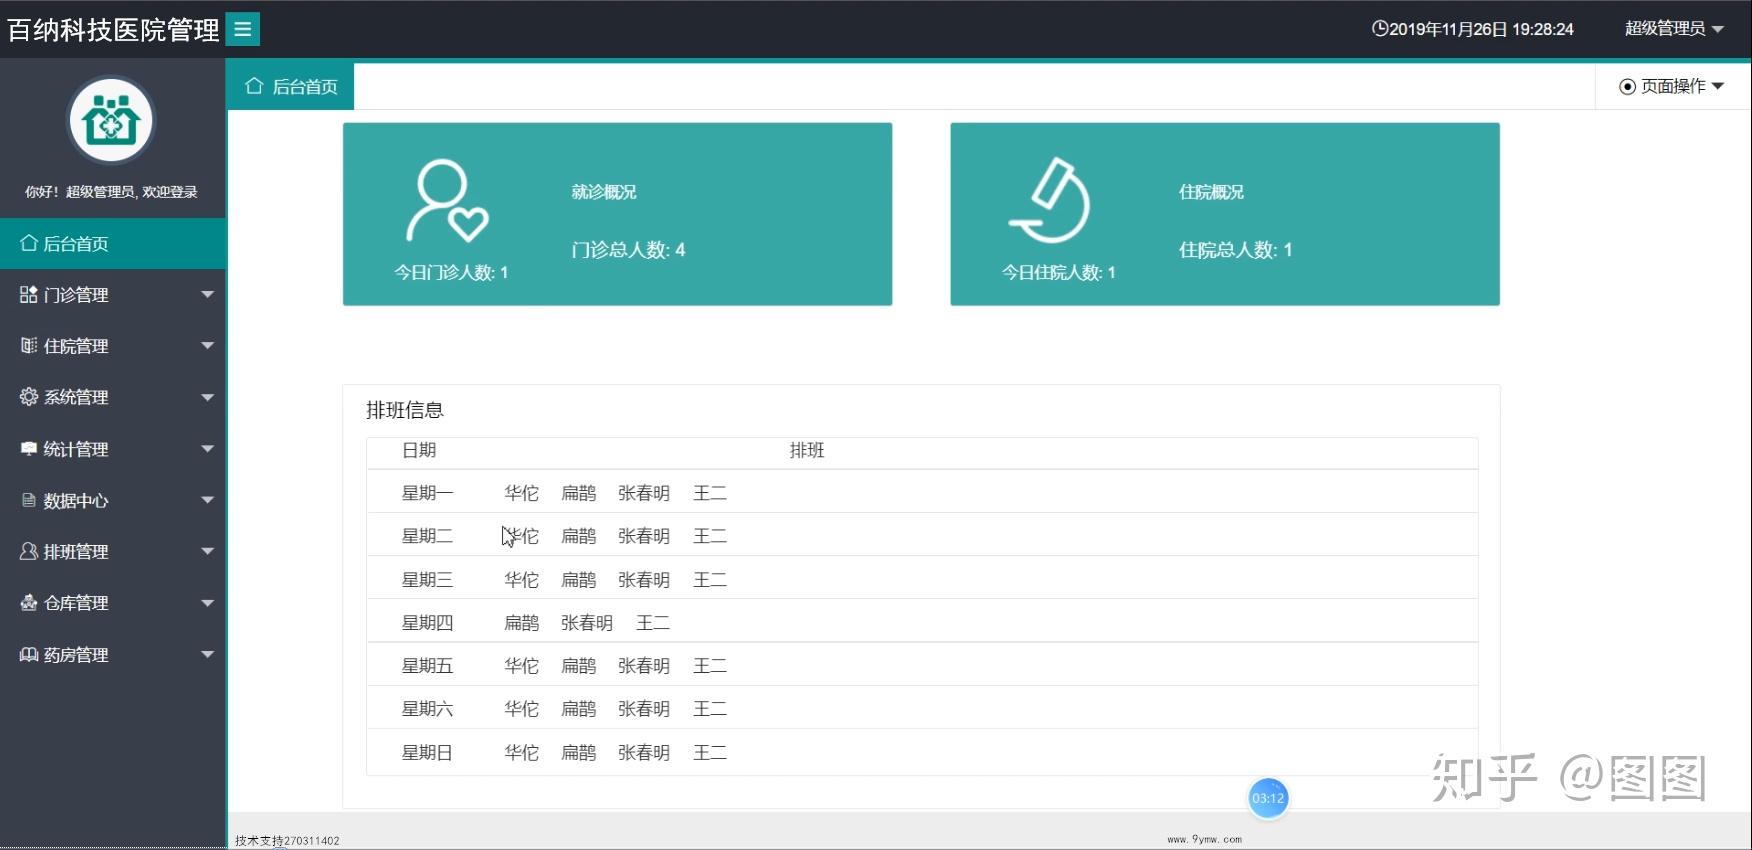Click 华佗 in the 星期五 row
This screenshot has height=850, width=1752.
[x=521, y=666]
